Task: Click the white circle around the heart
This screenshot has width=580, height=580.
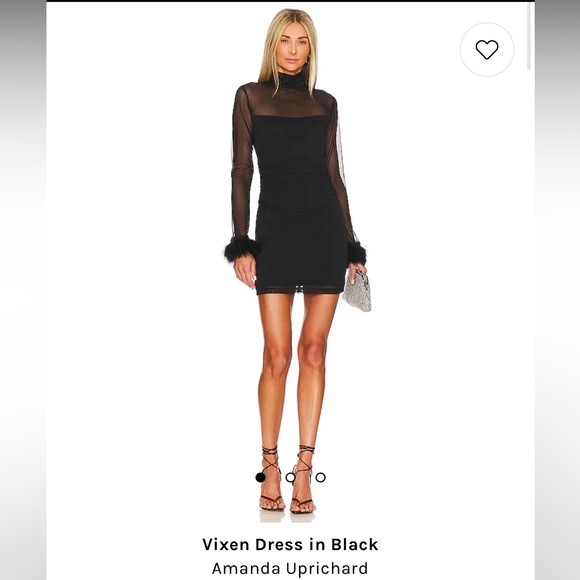Action: tap(486, 50)
